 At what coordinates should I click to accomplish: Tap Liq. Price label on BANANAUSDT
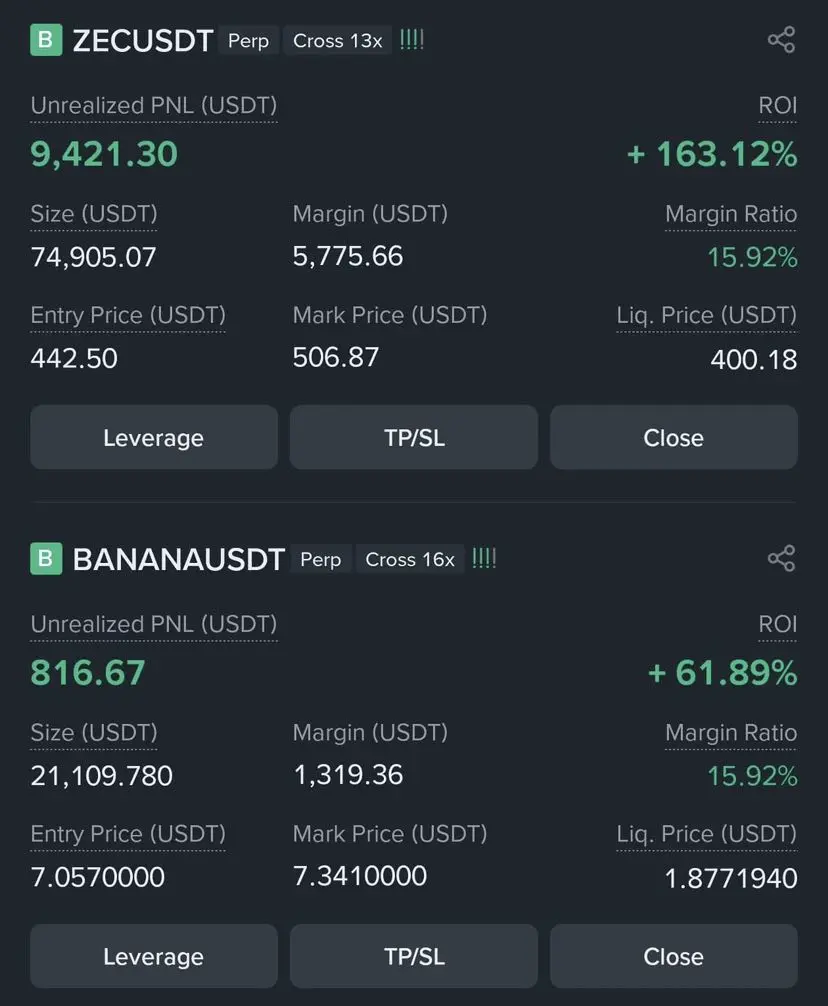[706, 835]
